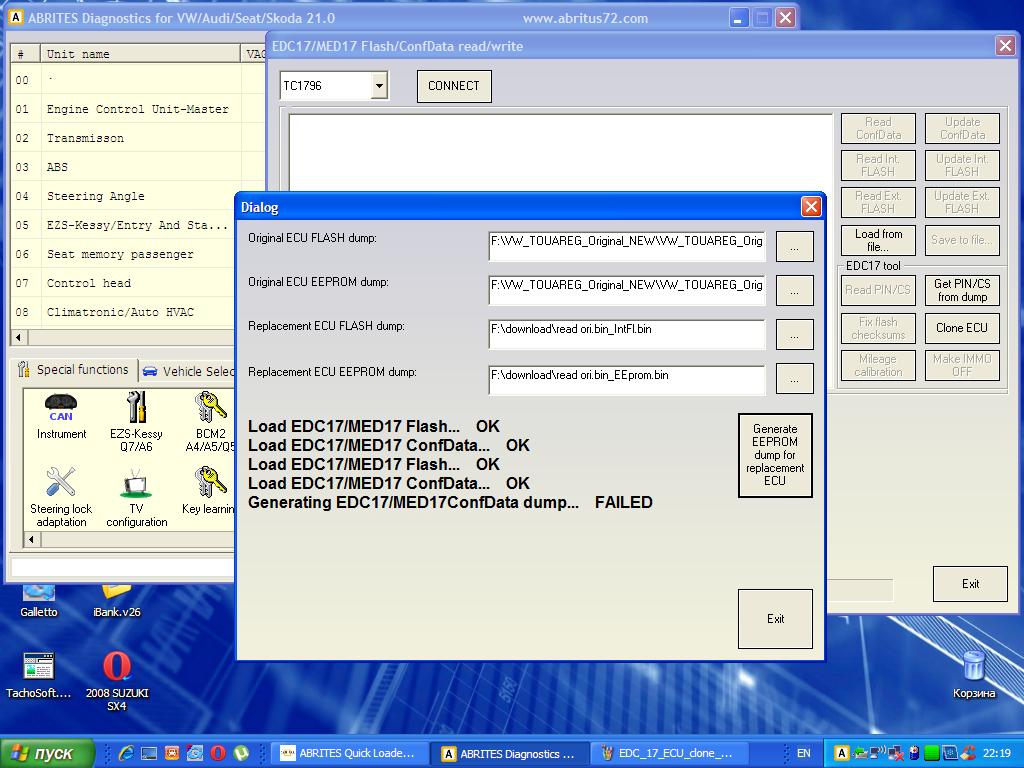Open 2008 SUZUKI SX4 Opera shortcut
Screen dimensions: 1024x768
pos(117,679)
